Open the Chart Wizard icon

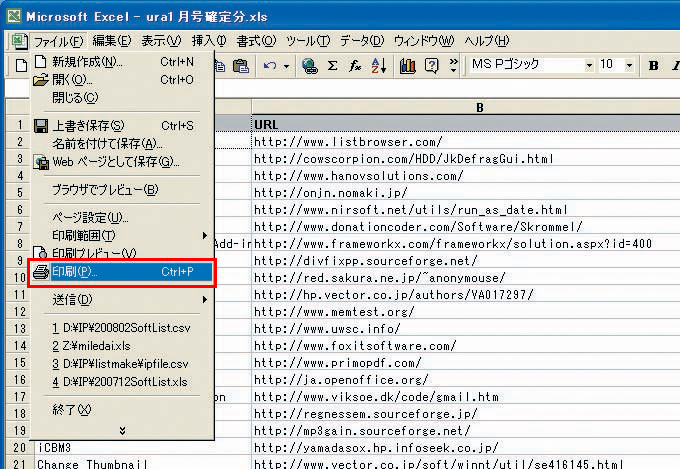pyautogui.click(x=408, y=66)
